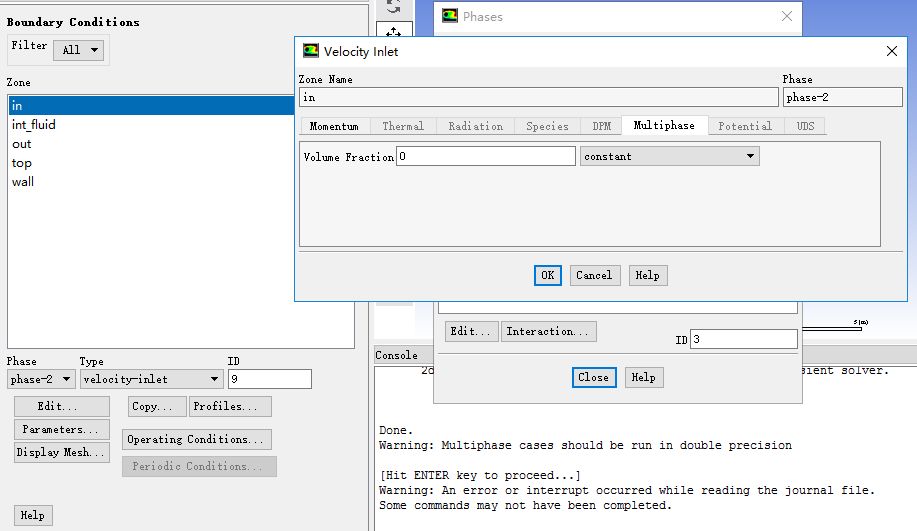Image resolution: width=917 pixels, height=531 pixels.
Task: Select the int_fluid zone
Action: 34,125
